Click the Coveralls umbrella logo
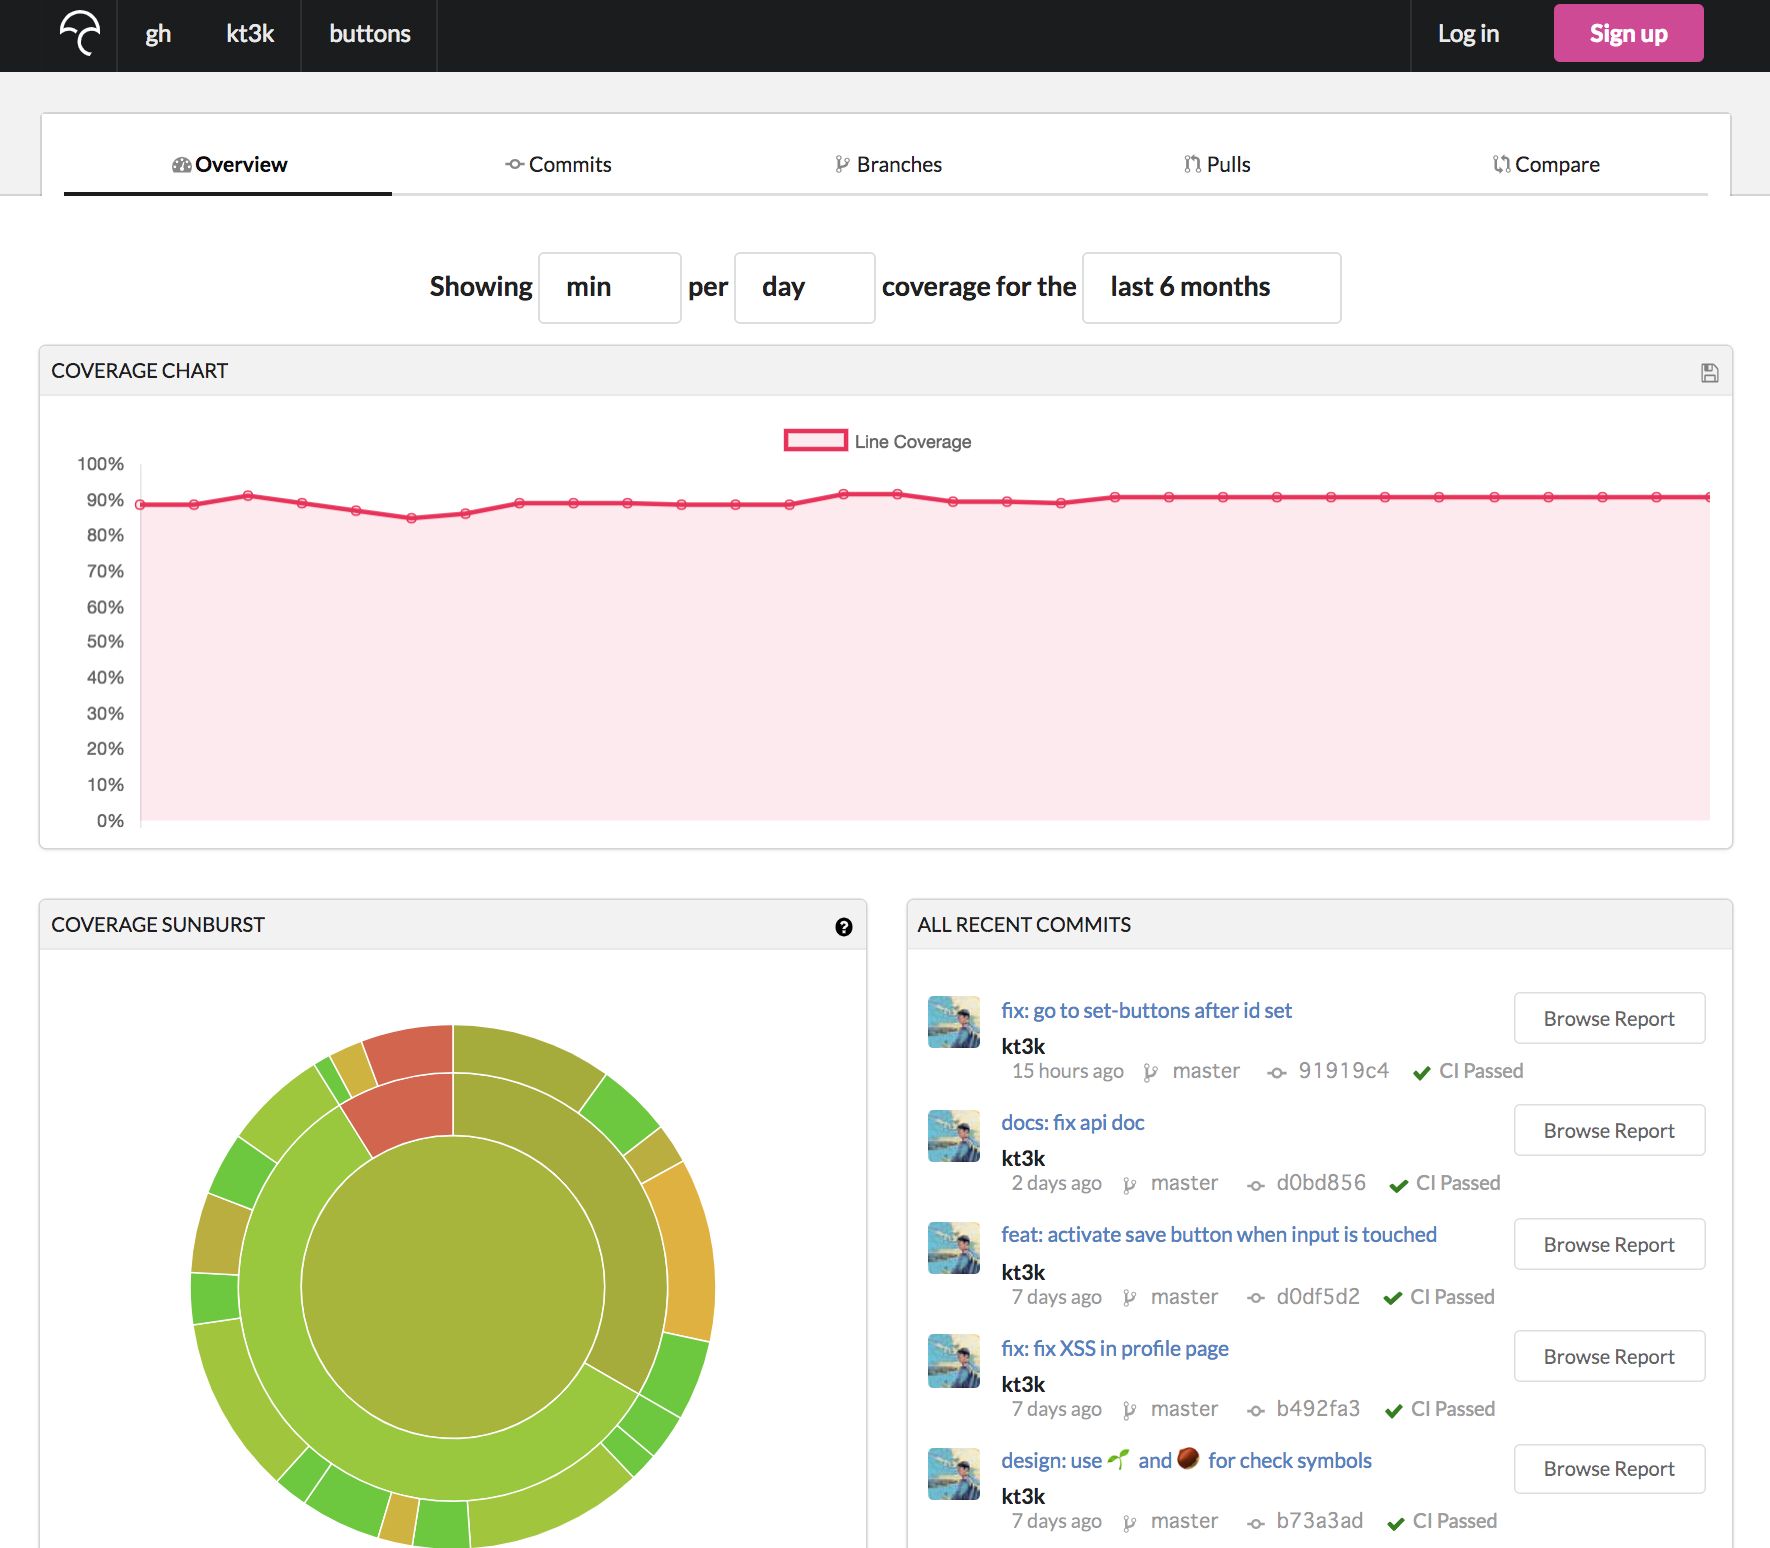This screenshot has width=1770, height=1548. [x=78, y=34]
